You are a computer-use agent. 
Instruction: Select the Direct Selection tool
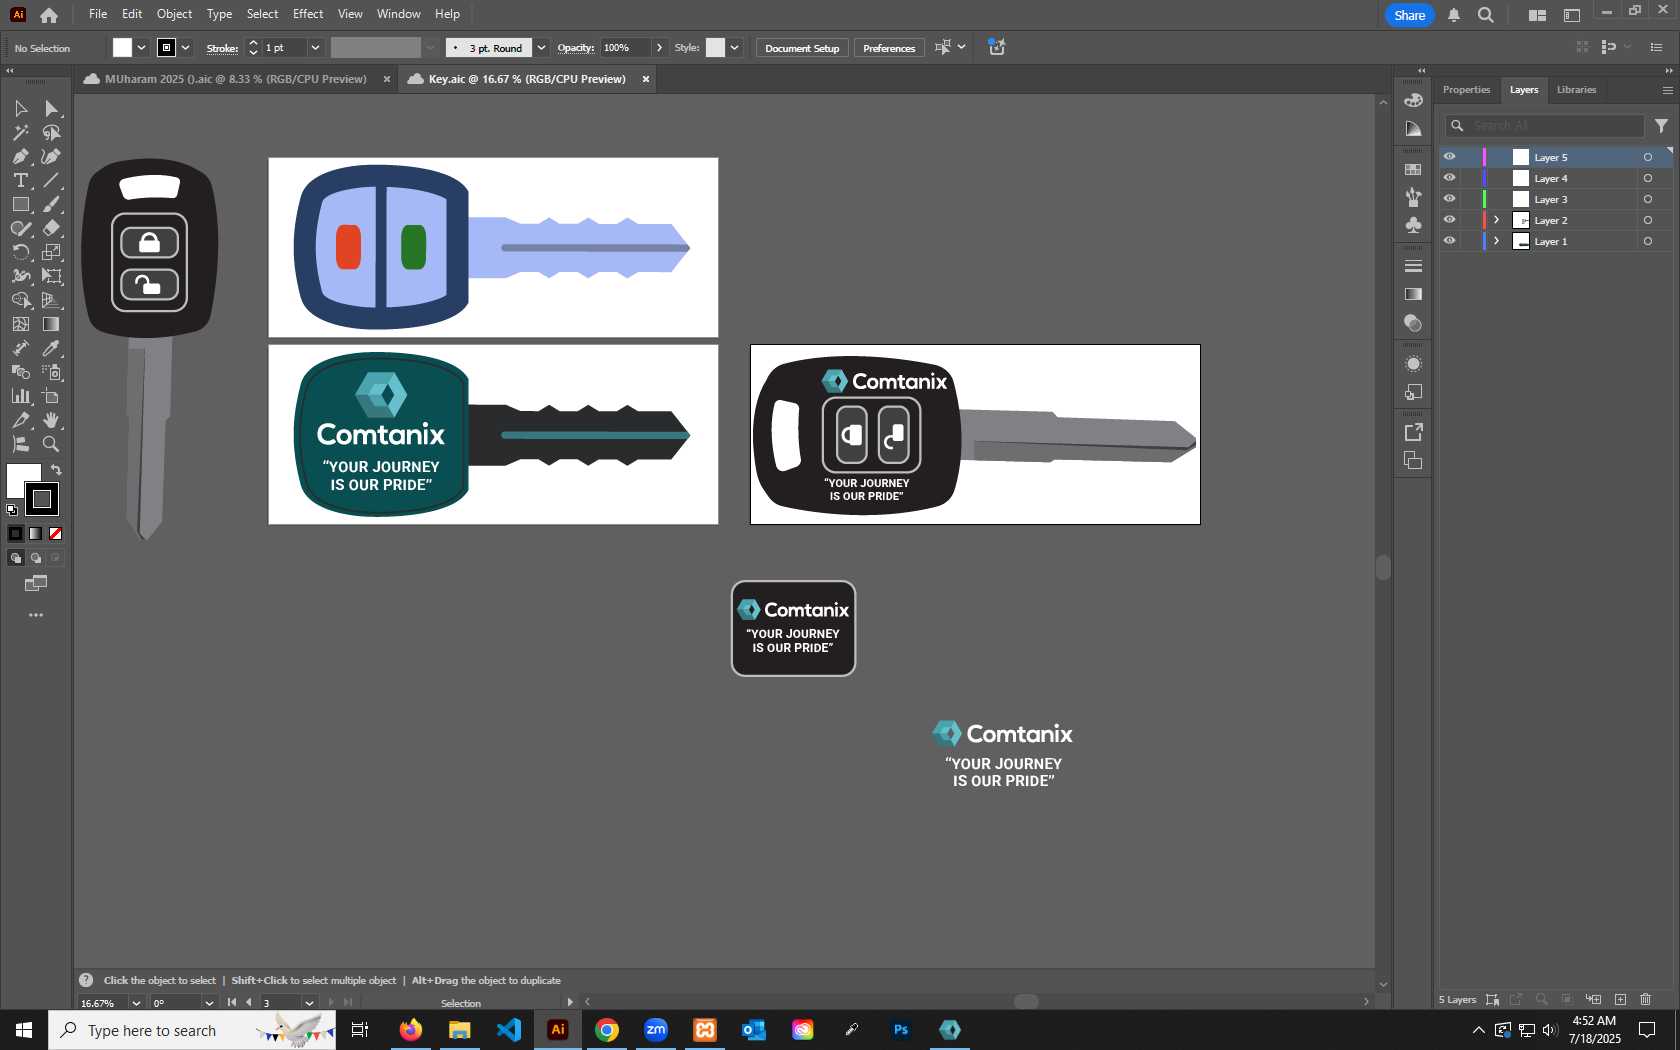coord(51,108)
